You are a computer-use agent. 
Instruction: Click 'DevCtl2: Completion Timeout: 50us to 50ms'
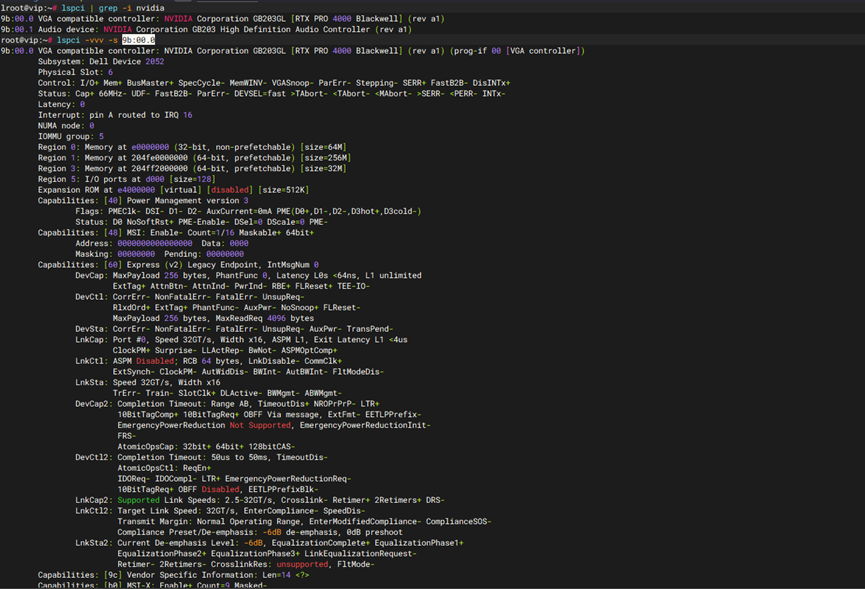point(201,457)
